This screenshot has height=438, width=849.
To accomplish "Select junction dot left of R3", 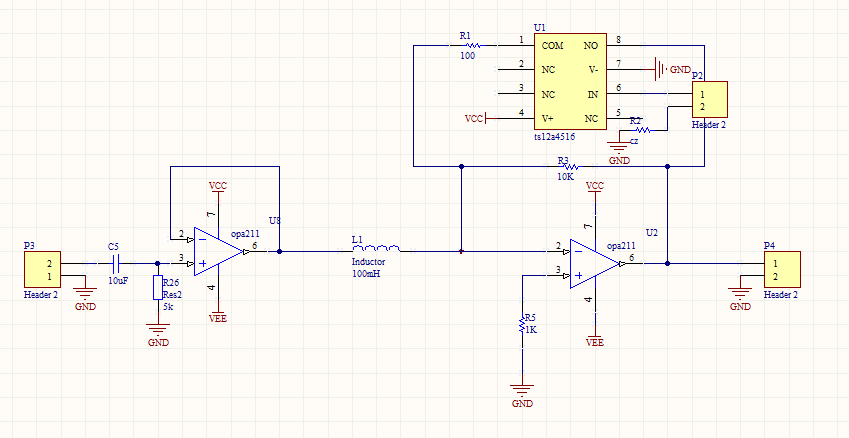I will 461,166.
